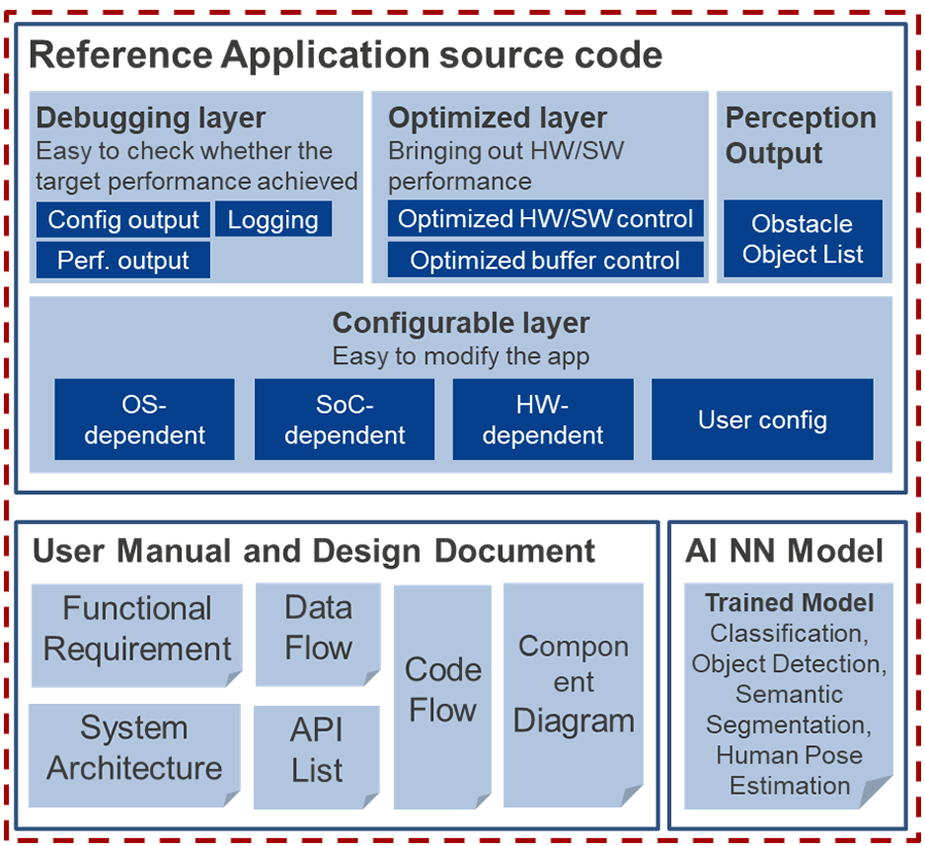The height and width of the screenshot is (846, 925).
Task: Click the User config block
Action: 762,419
